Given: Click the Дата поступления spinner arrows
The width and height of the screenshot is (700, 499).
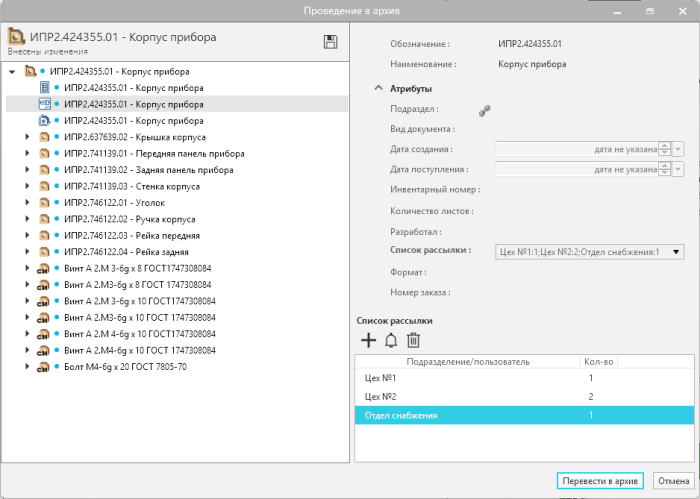Looking at the screenshot, I should click(665, 170).
